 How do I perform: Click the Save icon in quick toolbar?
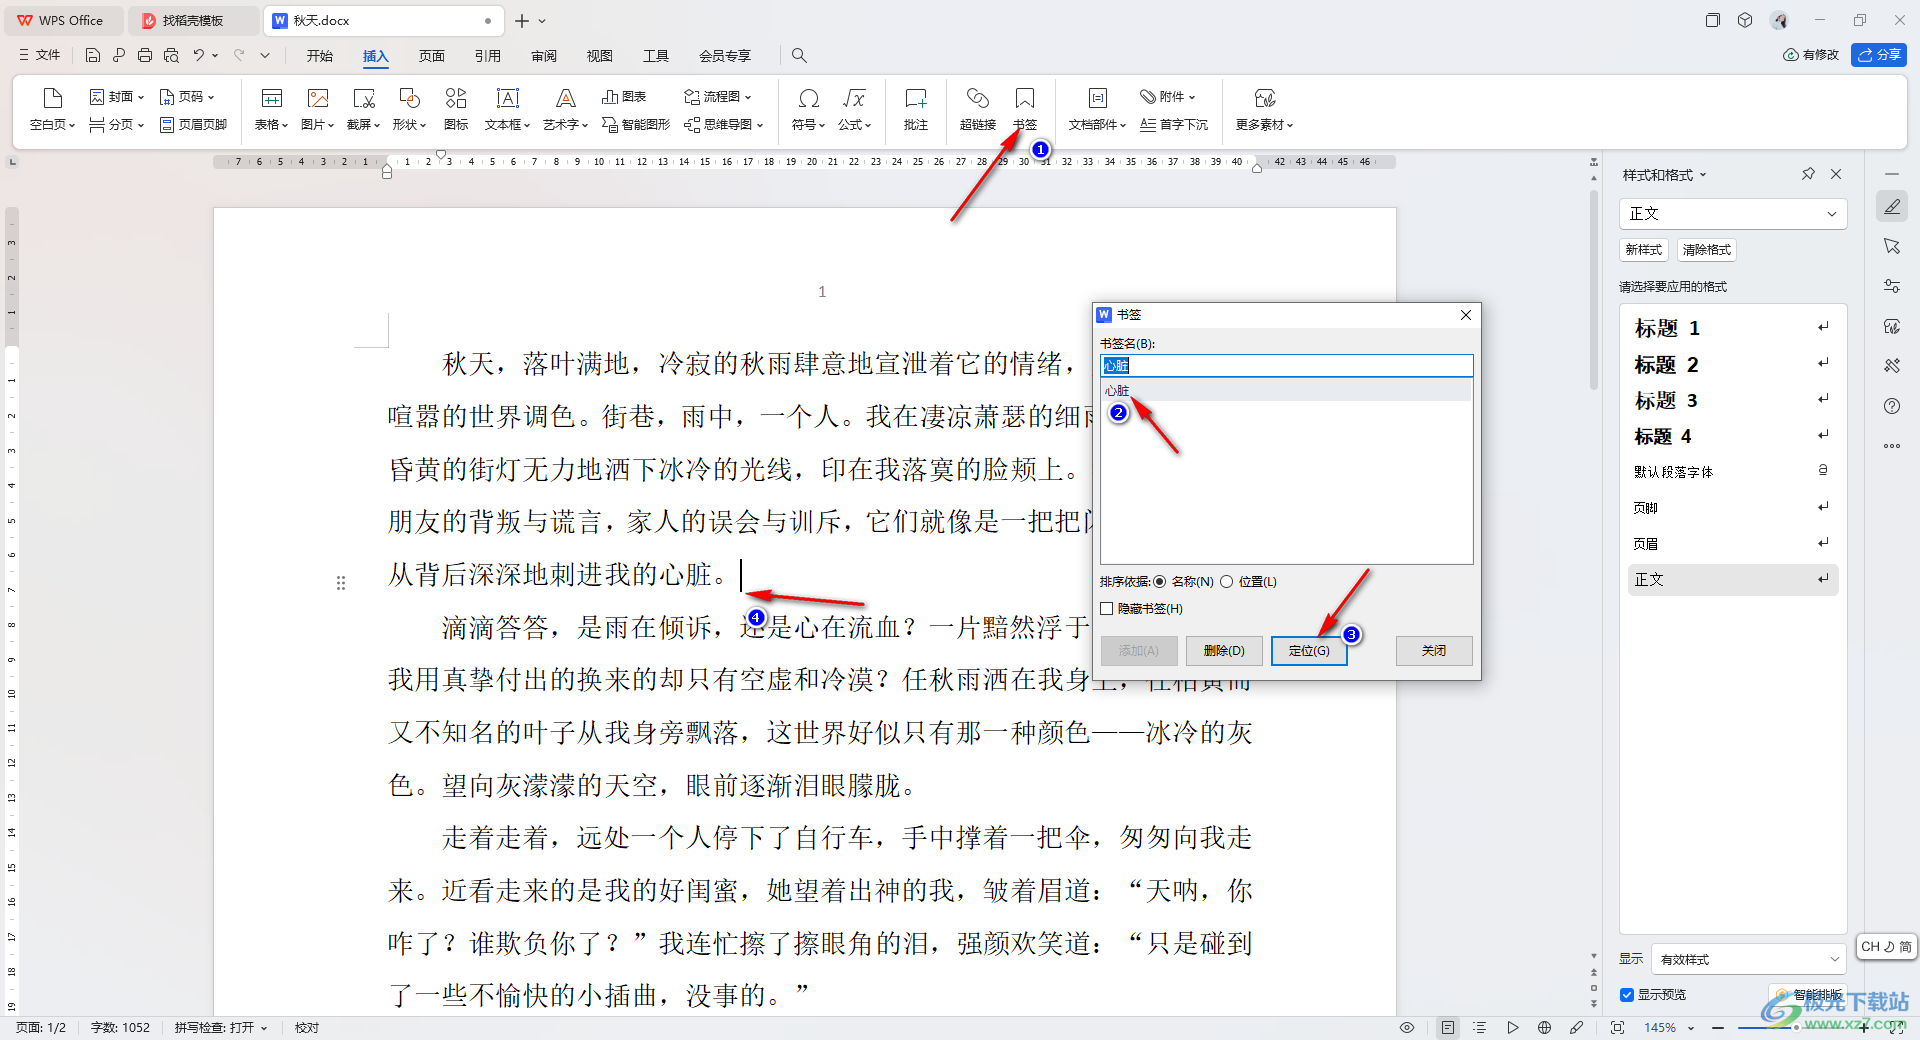[x=93, y=55]
